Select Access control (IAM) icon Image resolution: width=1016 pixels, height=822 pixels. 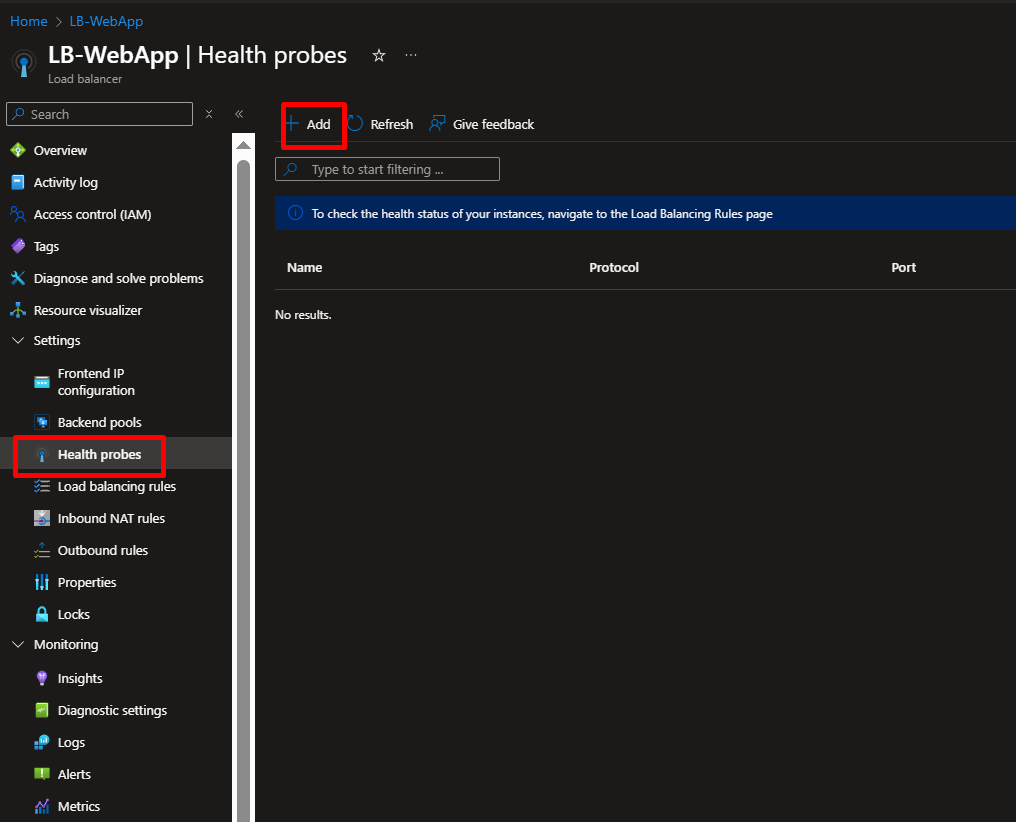coord(17,214)
